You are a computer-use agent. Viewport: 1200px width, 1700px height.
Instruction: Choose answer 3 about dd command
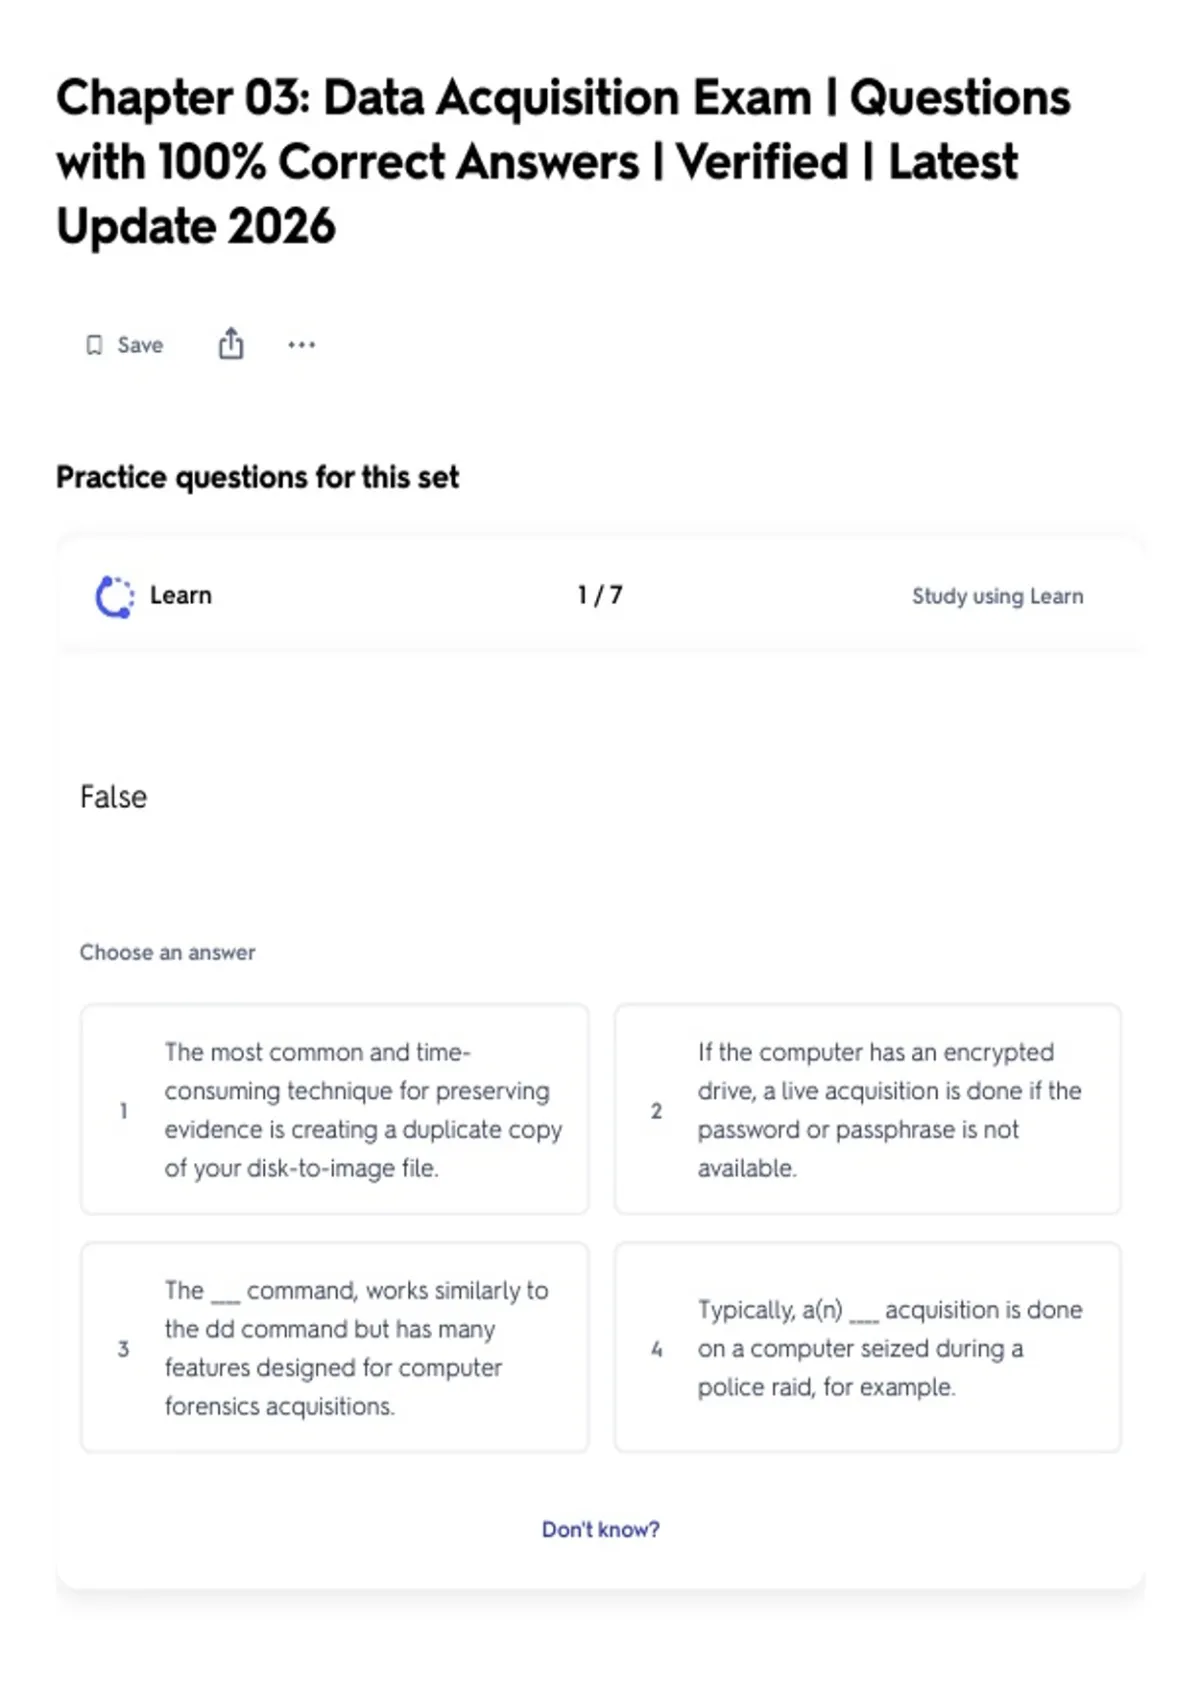point(334,1347)
